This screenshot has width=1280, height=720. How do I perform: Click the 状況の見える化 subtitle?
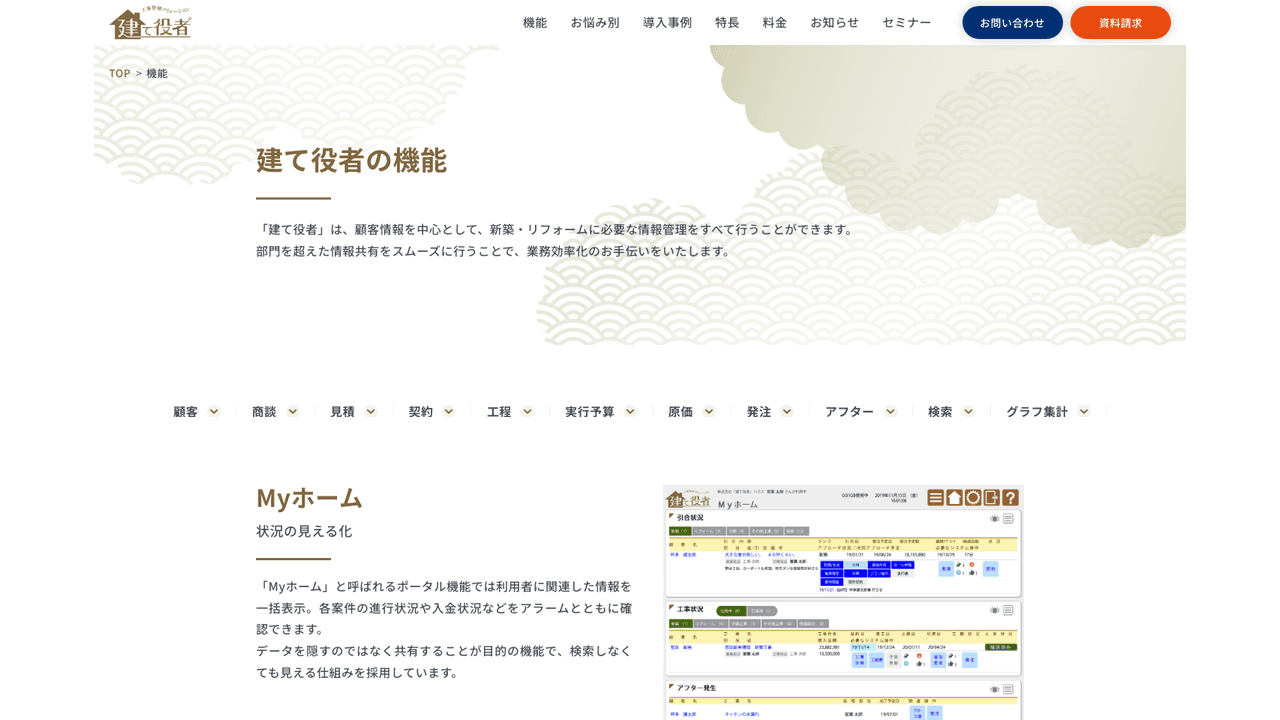304,531
